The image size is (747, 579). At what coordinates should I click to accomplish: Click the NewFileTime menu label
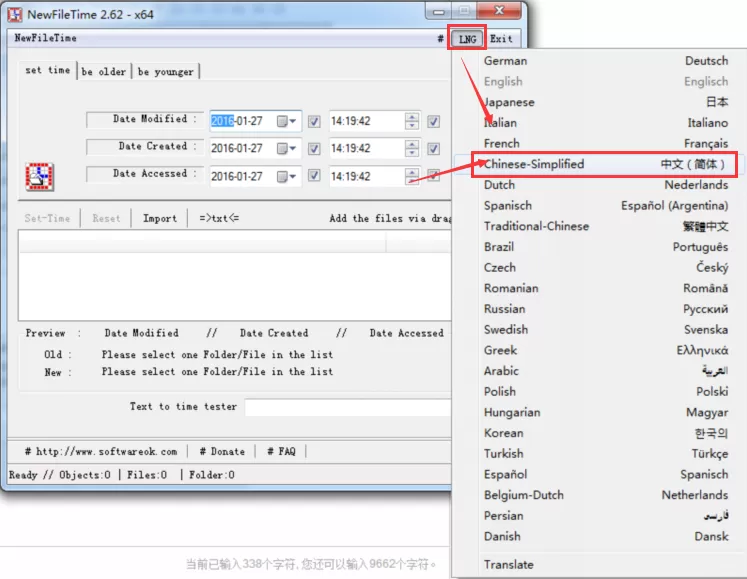click(x=45, y=38)
